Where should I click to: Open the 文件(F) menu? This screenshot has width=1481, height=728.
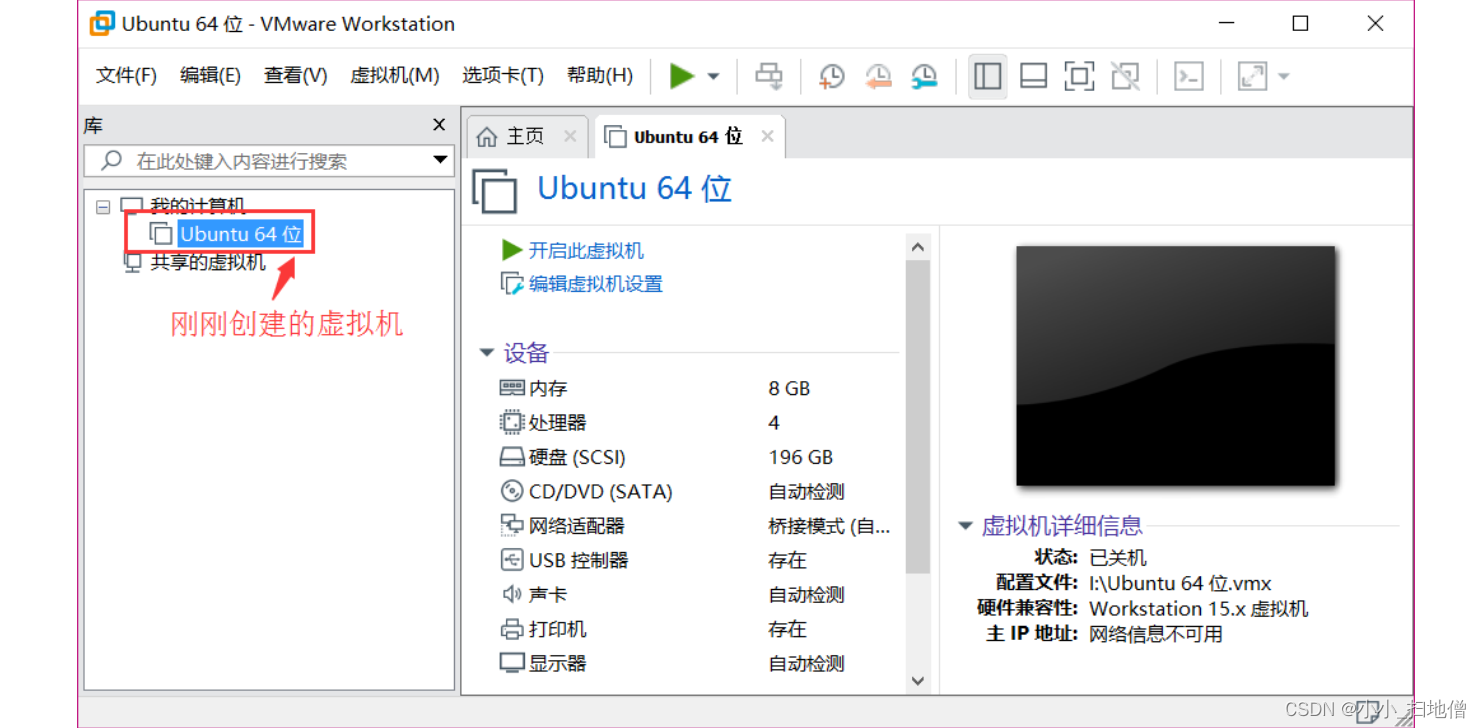(x=126, y=75)
